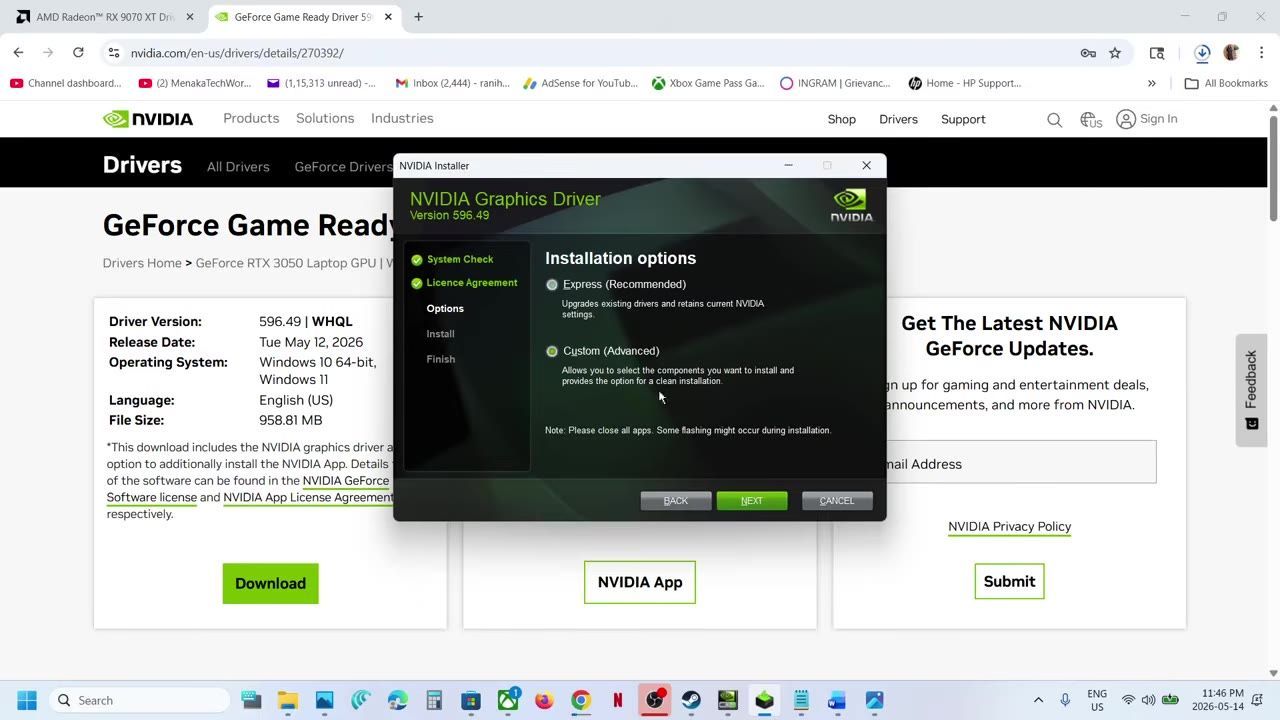1280x720 pixels.
Task: Click the BACK button in installer
Action: (x=676, y=501)
